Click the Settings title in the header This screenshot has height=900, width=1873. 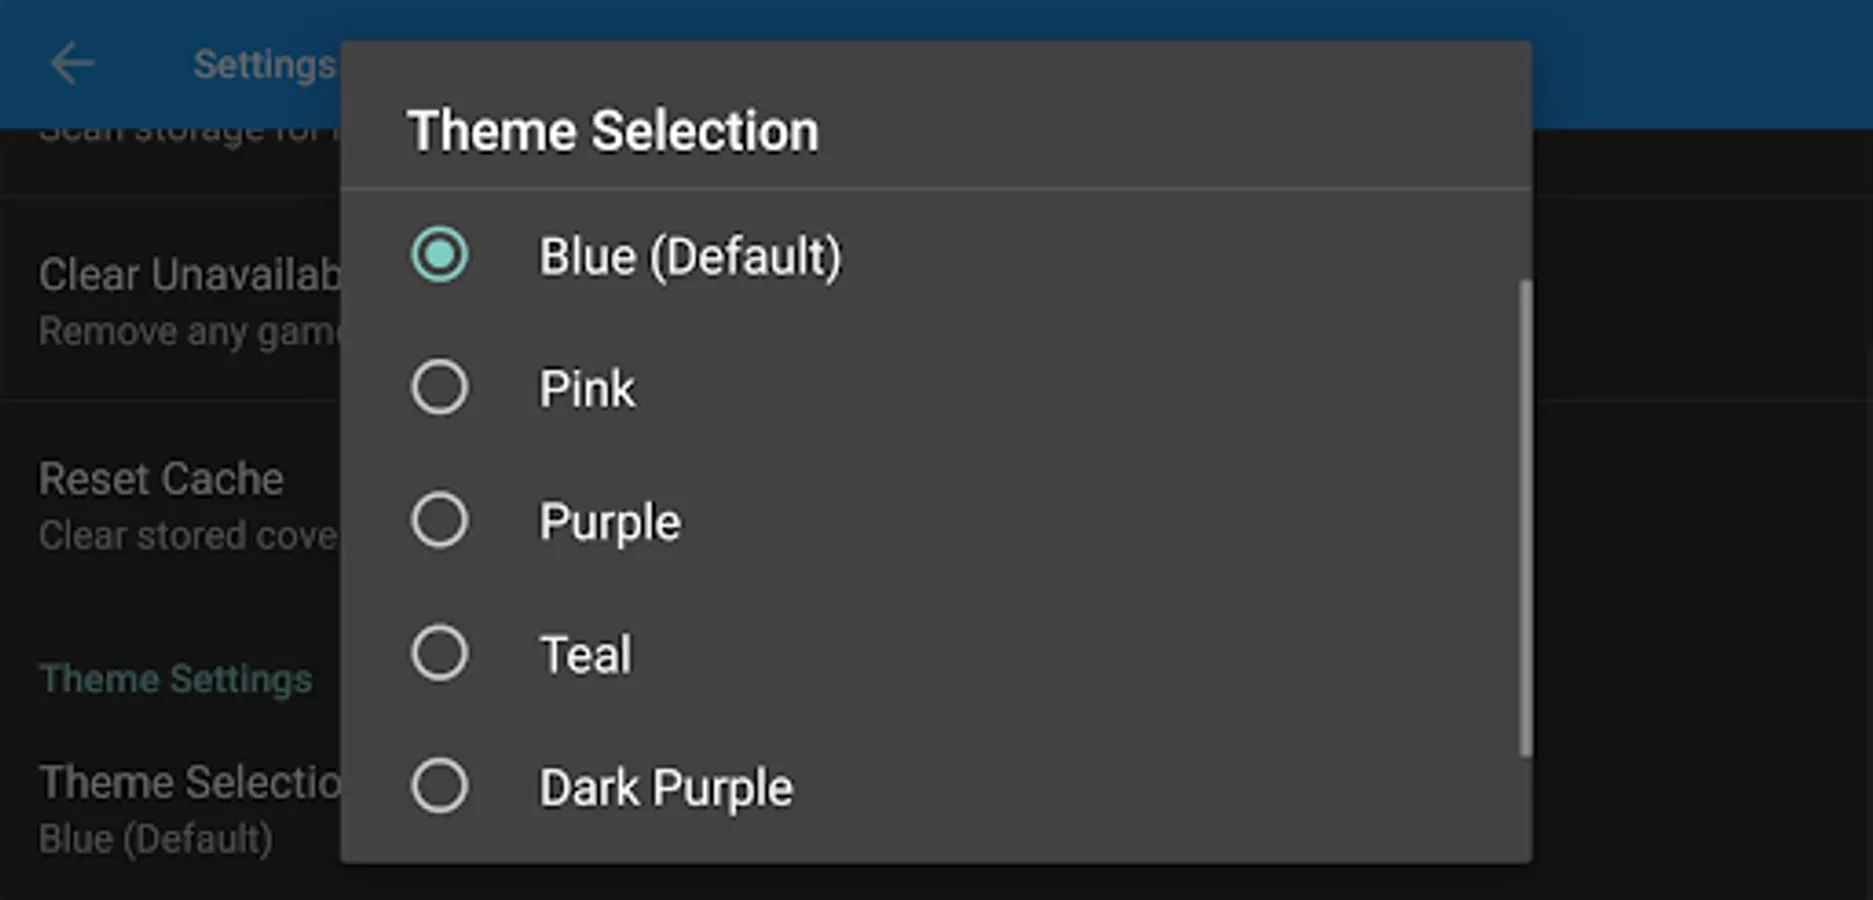(264, 65)
